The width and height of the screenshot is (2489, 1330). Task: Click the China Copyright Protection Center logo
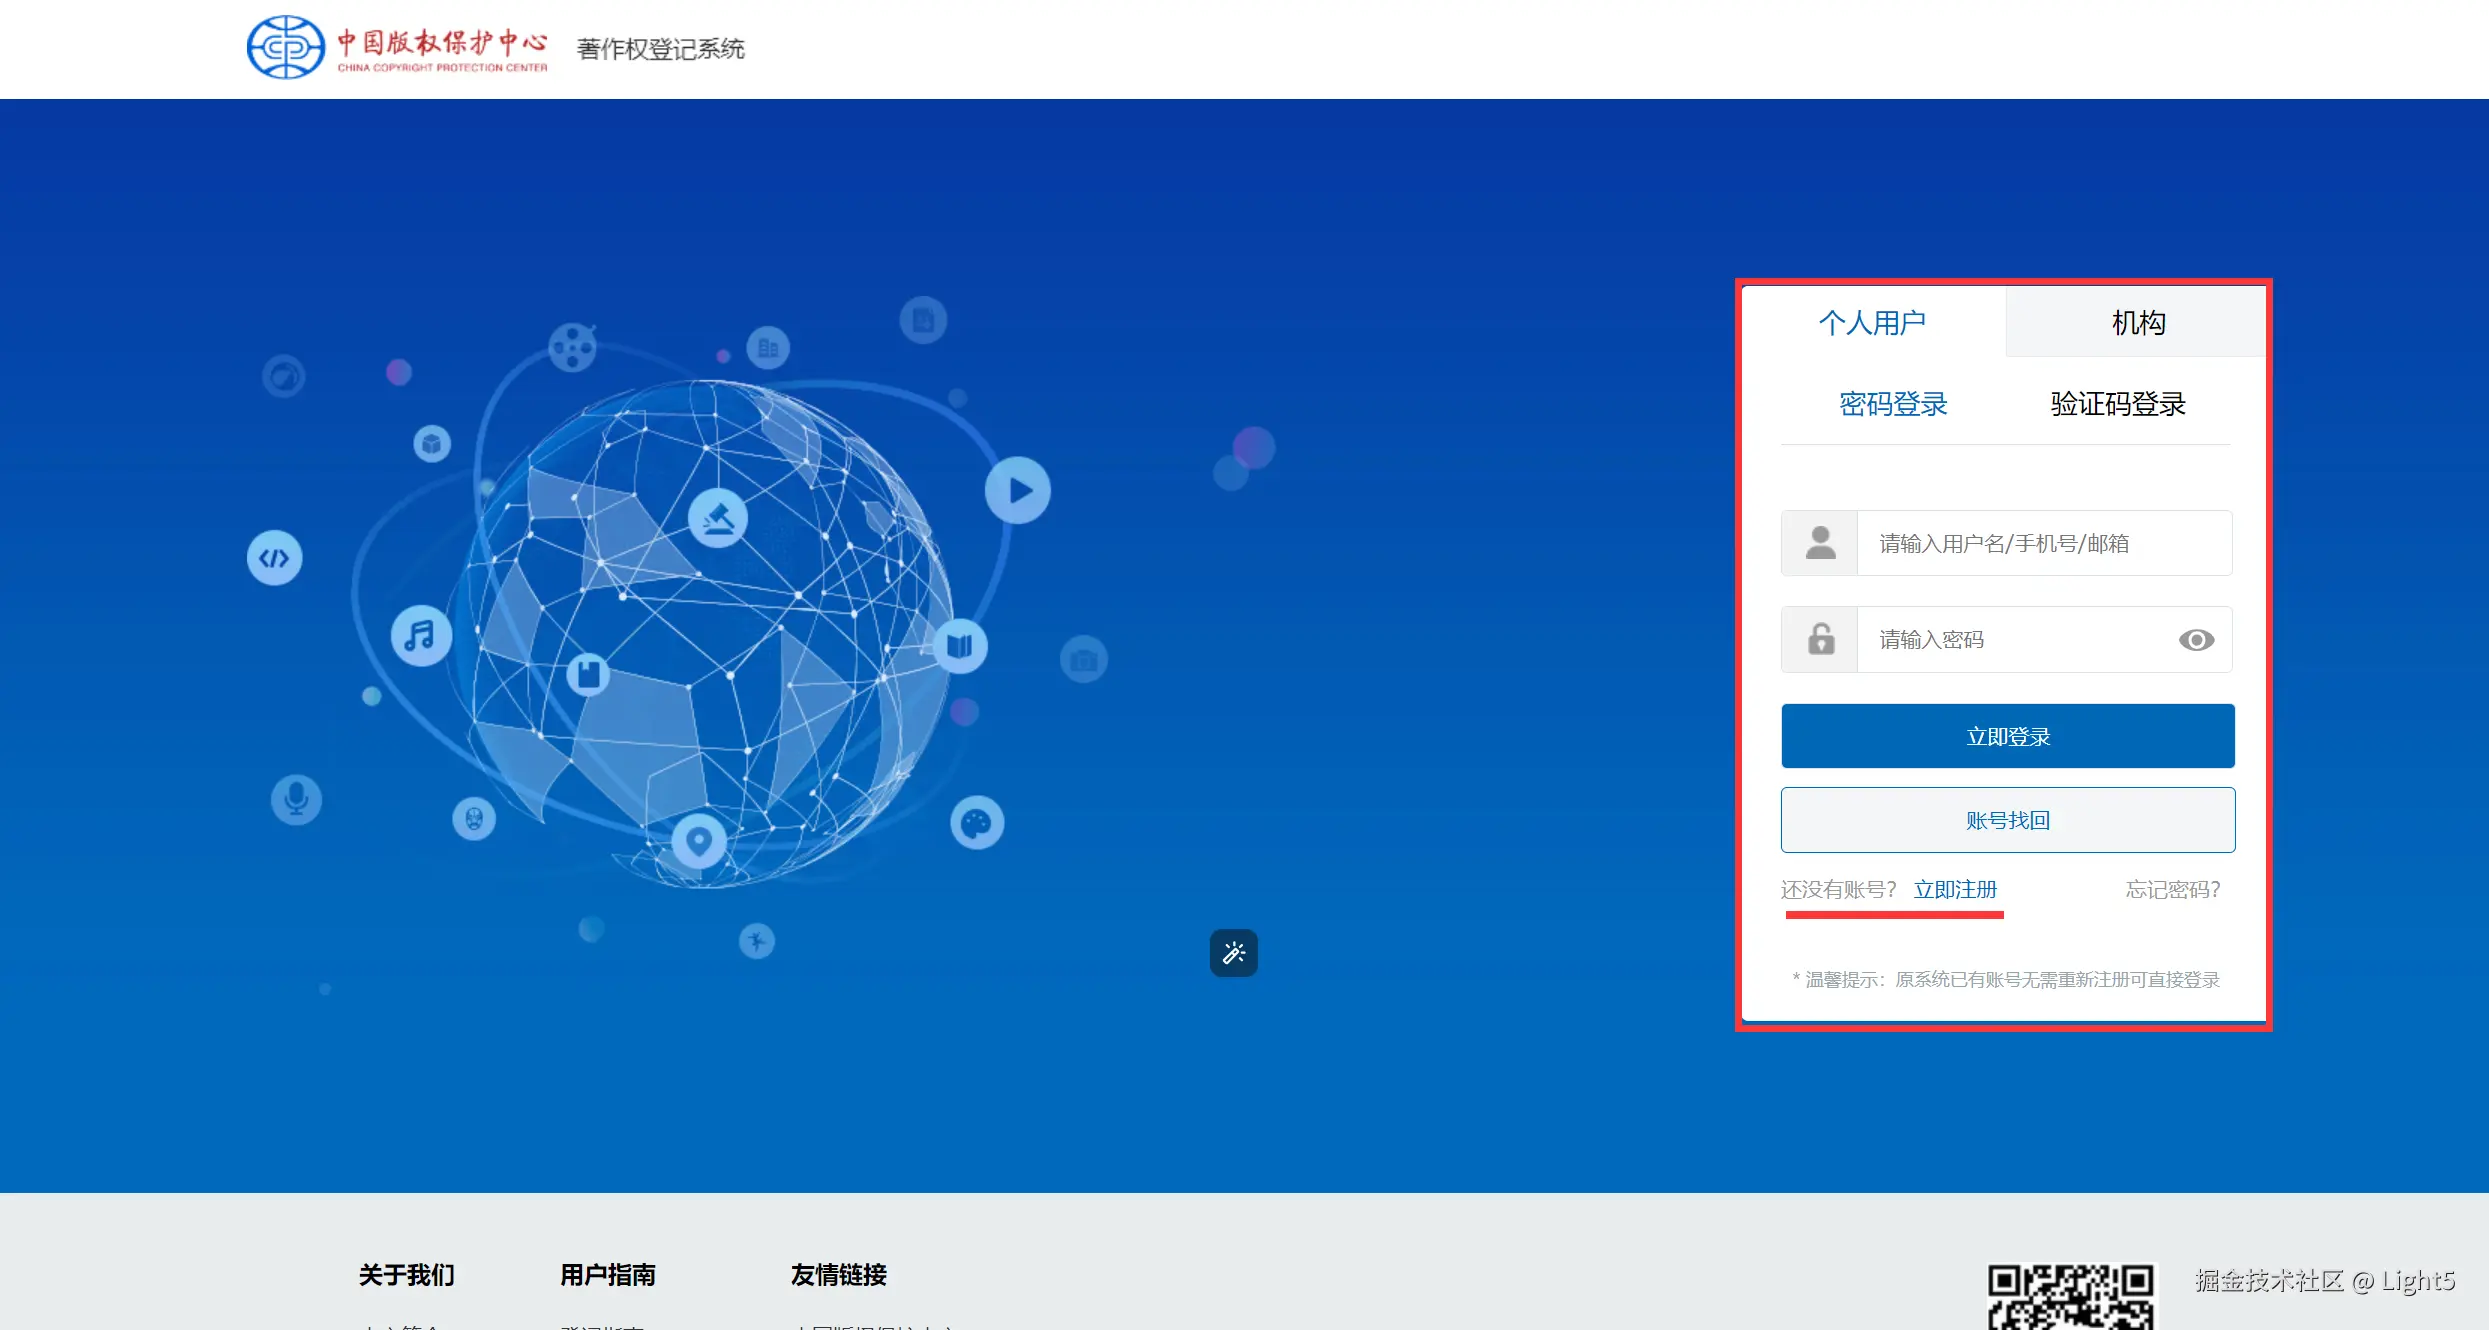point(397,47)
